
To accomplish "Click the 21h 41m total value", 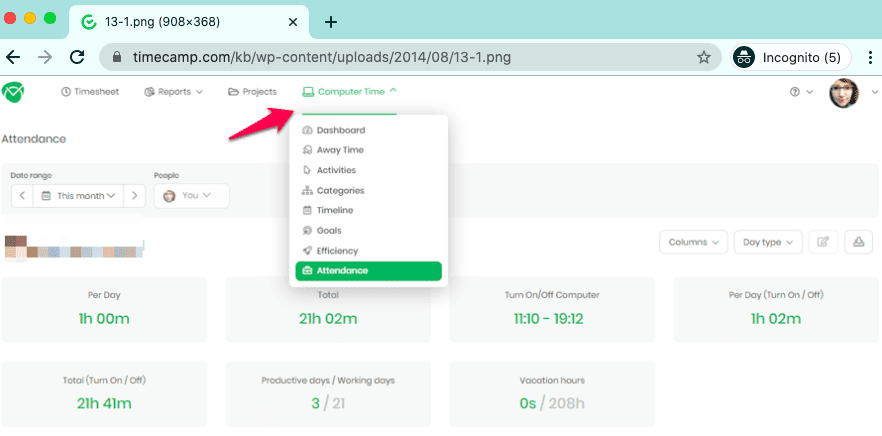I will pyautogui.click(x=104, y=403).
